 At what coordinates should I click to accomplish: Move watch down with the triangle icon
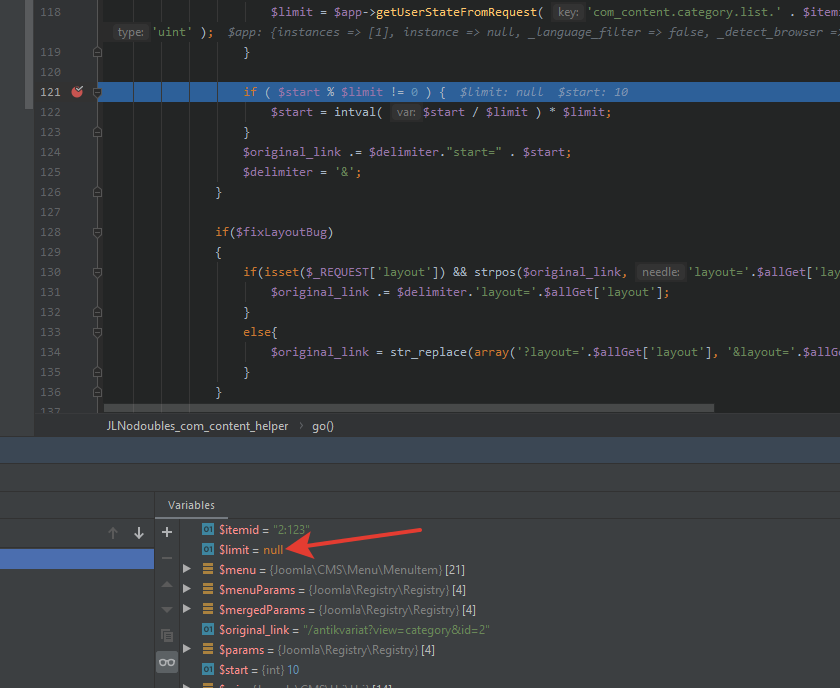[167, 610]
